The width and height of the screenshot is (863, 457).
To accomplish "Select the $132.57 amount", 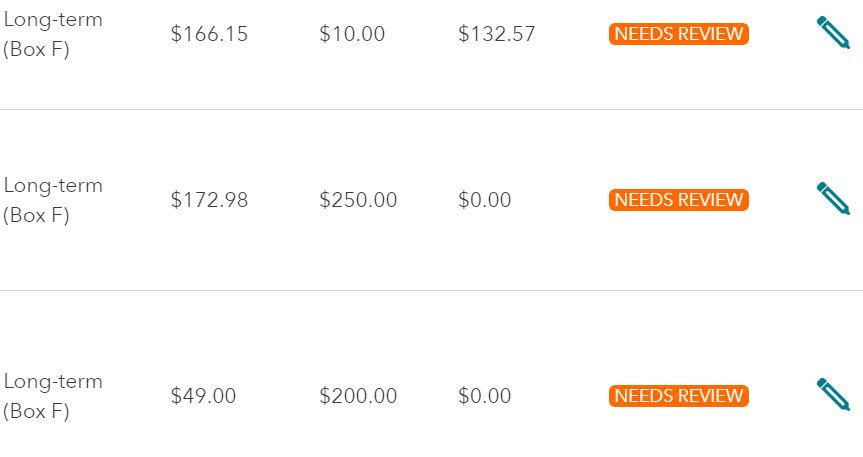I will coord(496,34).
